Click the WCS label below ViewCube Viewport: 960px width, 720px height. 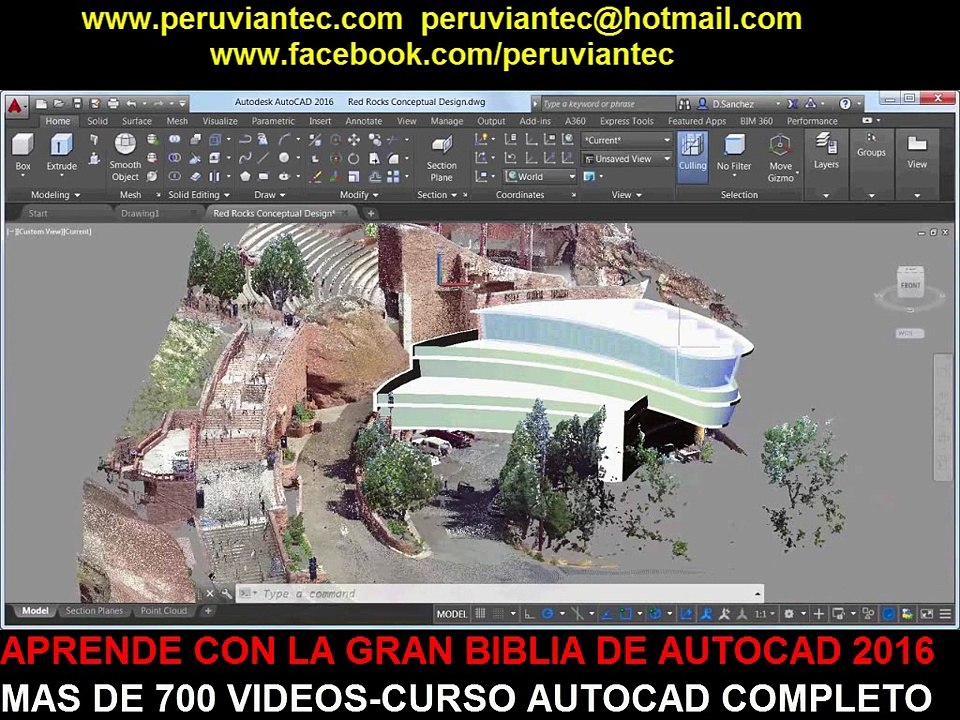pyautogui.click(x=909, y=333)
